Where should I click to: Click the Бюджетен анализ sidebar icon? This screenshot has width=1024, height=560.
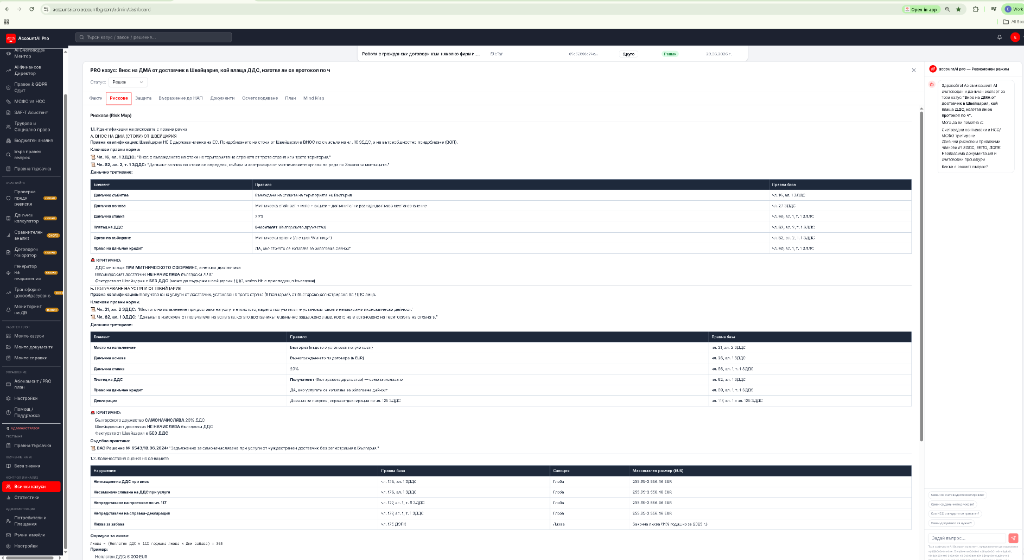pos(8,140)
